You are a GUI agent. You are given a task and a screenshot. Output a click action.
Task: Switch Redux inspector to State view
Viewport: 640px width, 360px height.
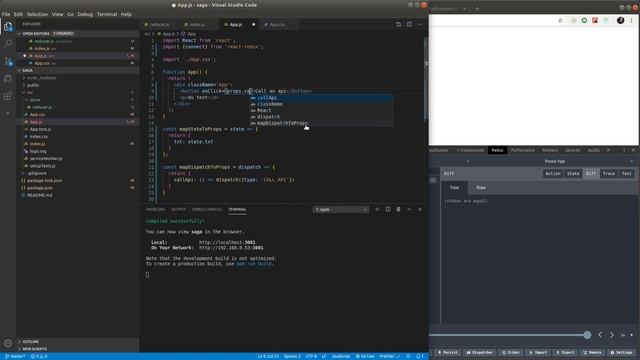tap(573, 173)
